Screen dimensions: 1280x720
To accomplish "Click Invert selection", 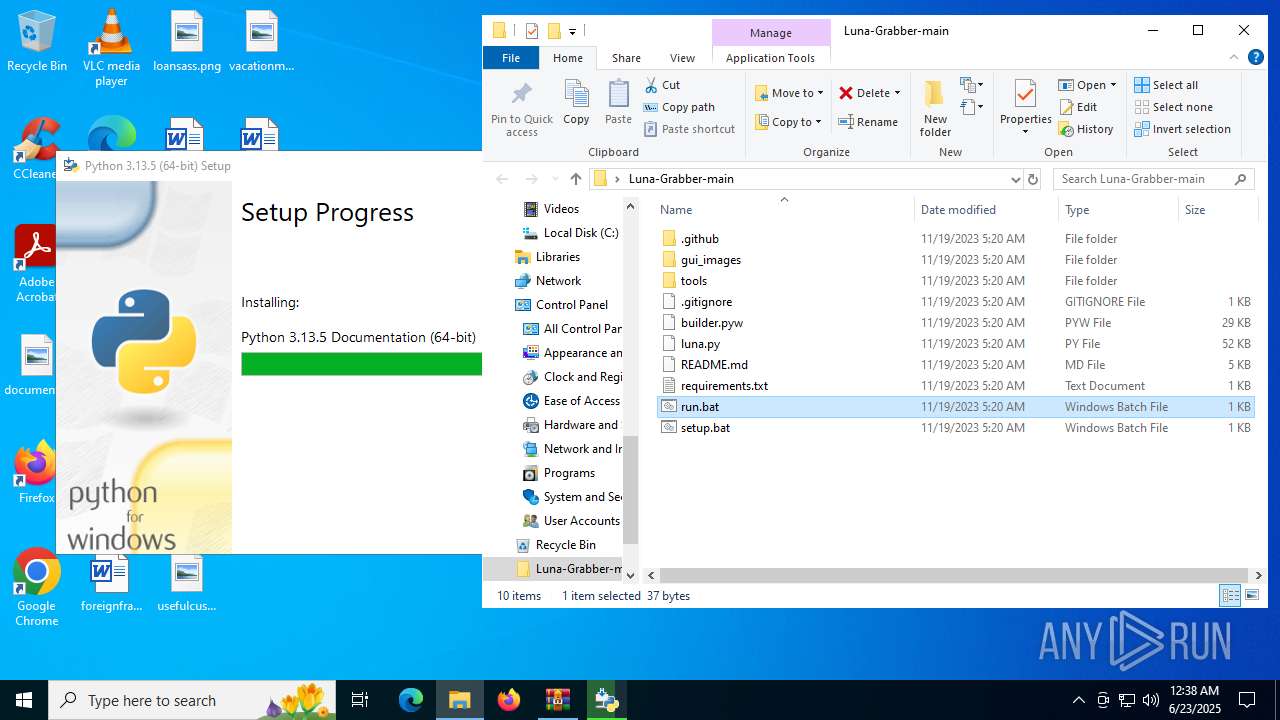I will coord(1182,129).
